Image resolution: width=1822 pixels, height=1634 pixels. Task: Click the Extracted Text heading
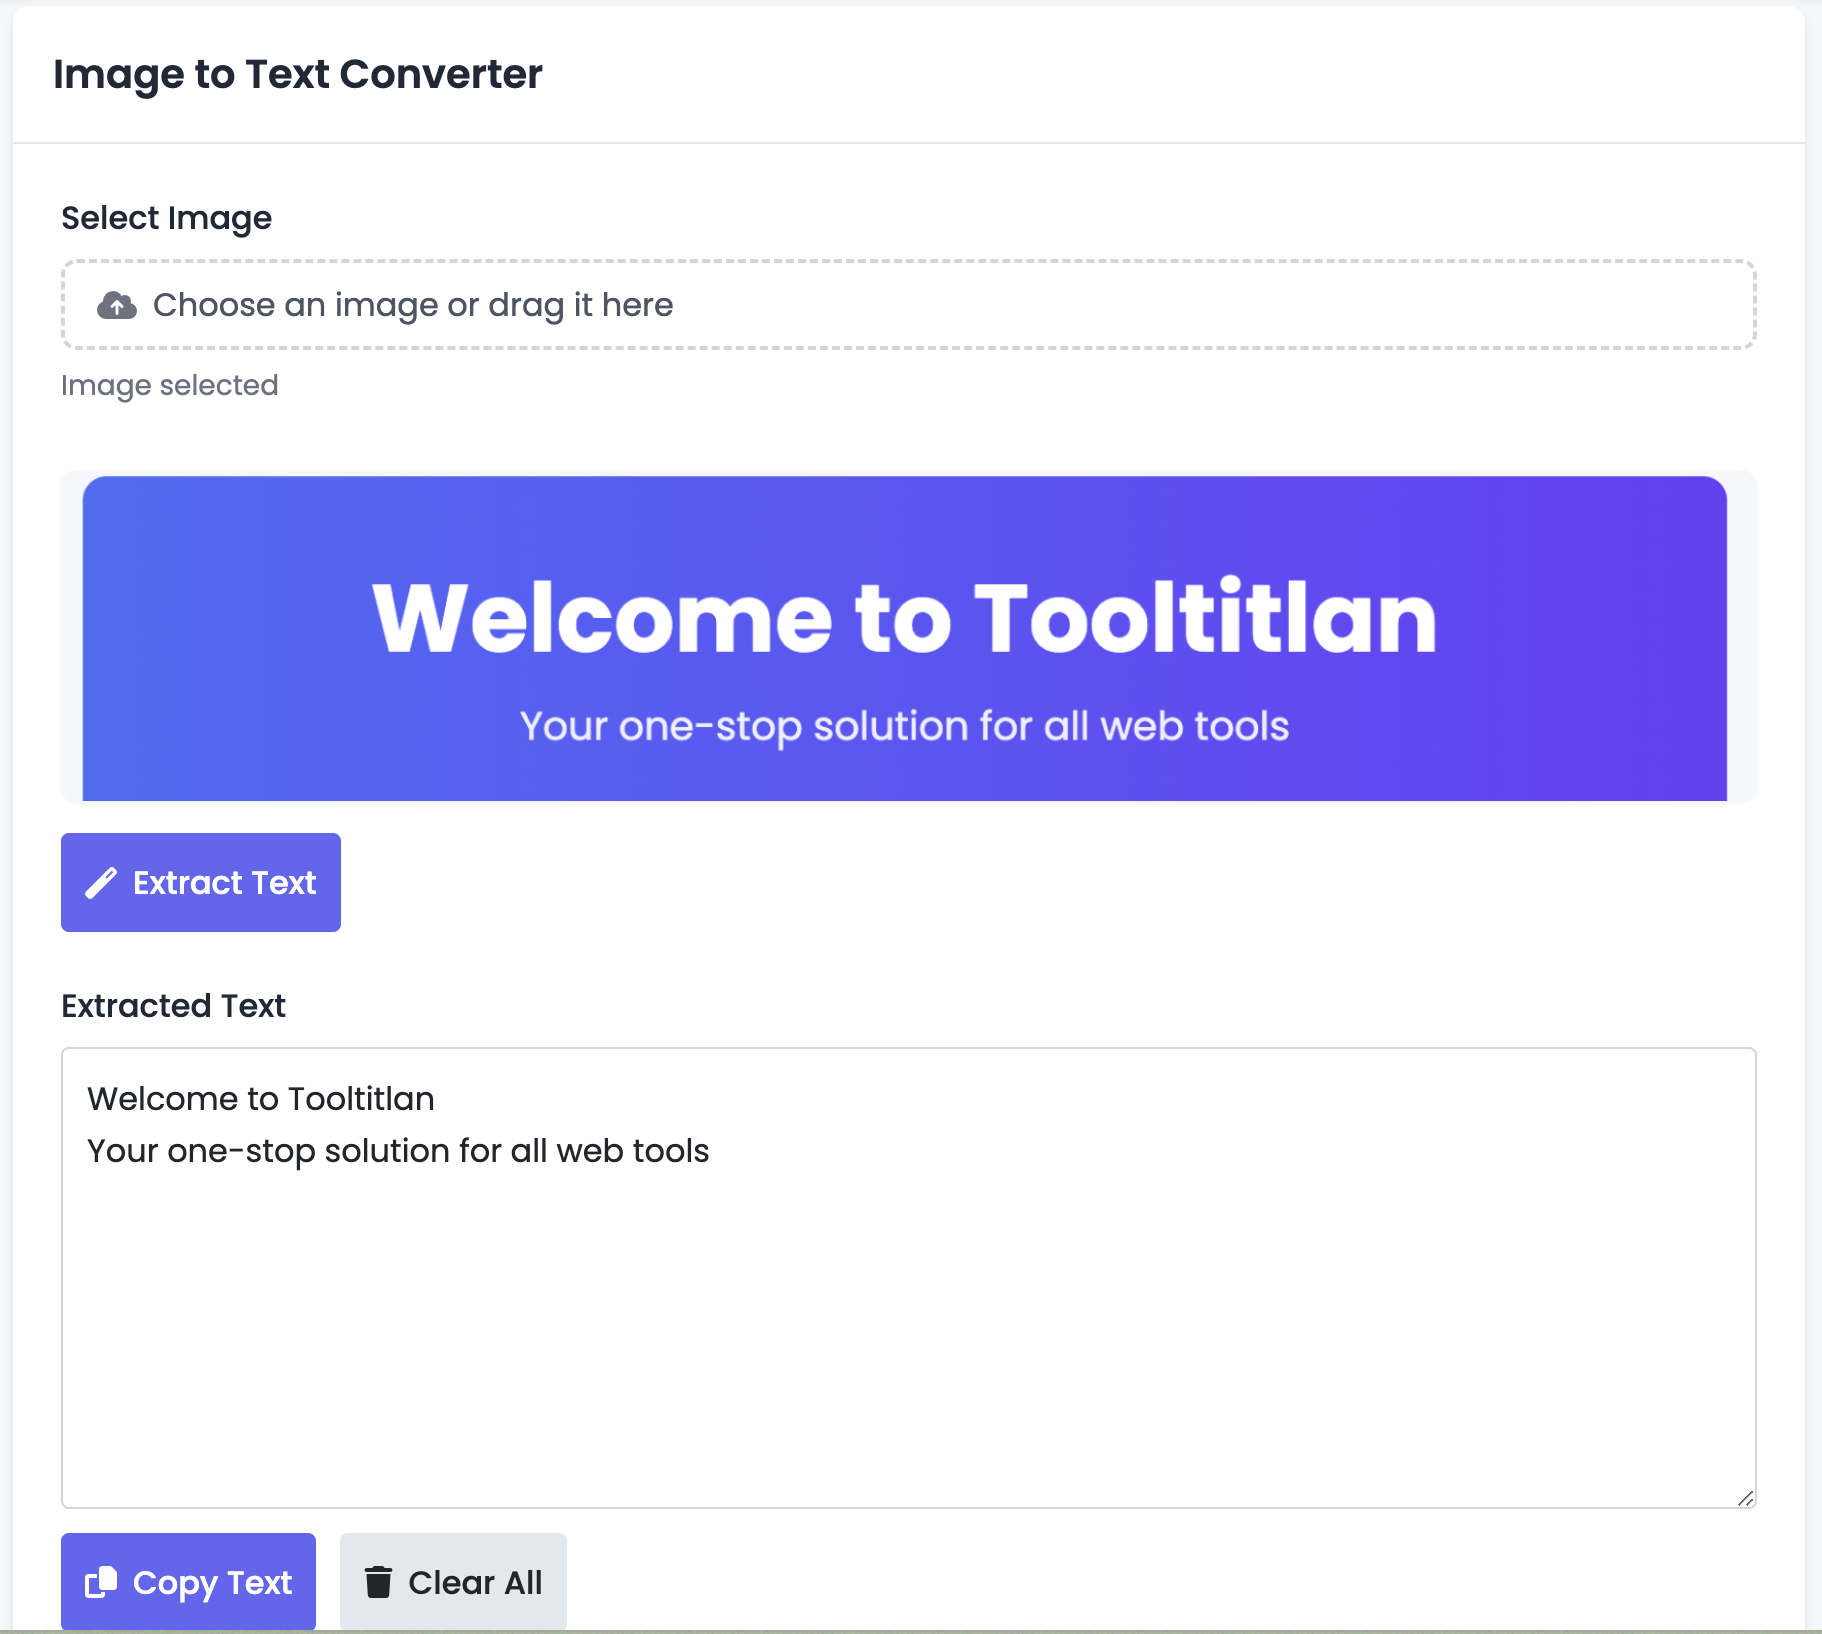pyautogui.click(x=173, y=1005)
